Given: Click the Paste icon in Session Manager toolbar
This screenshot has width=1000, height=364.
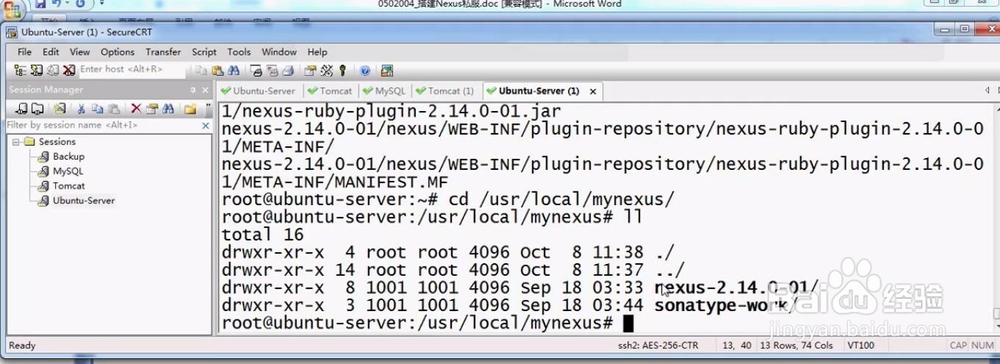Looking at the screenshot, I should [x=114, y=108].
